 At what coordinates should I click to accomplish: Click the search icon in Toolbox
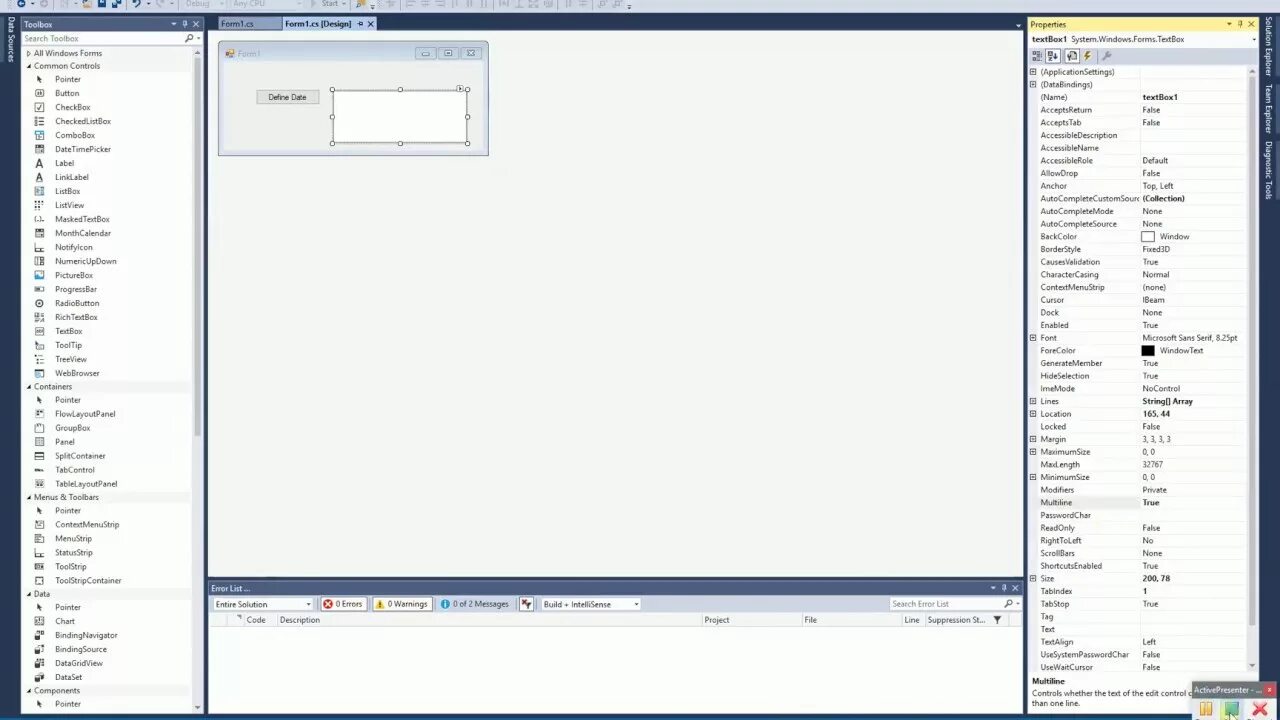pyautogui.click(x=189, y=37)
